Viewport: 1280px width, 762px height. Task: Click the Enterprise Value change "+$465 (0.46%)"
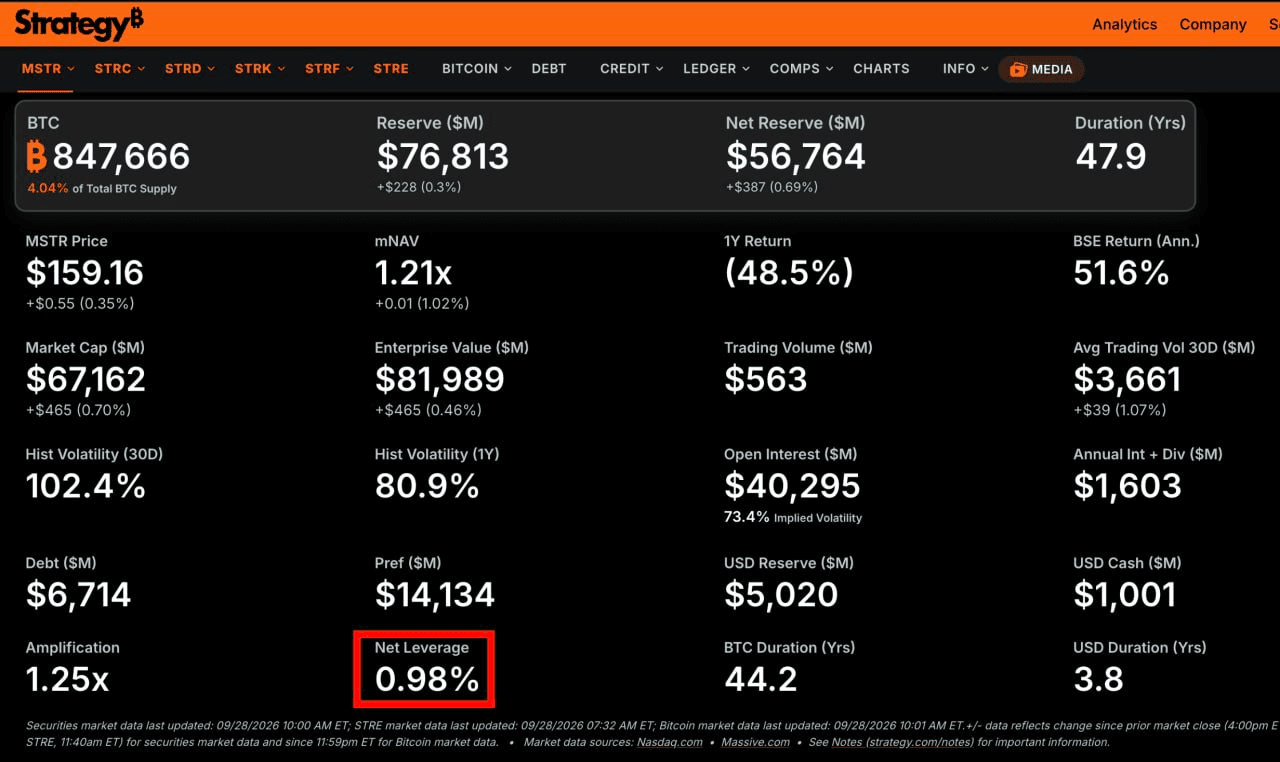428,410
